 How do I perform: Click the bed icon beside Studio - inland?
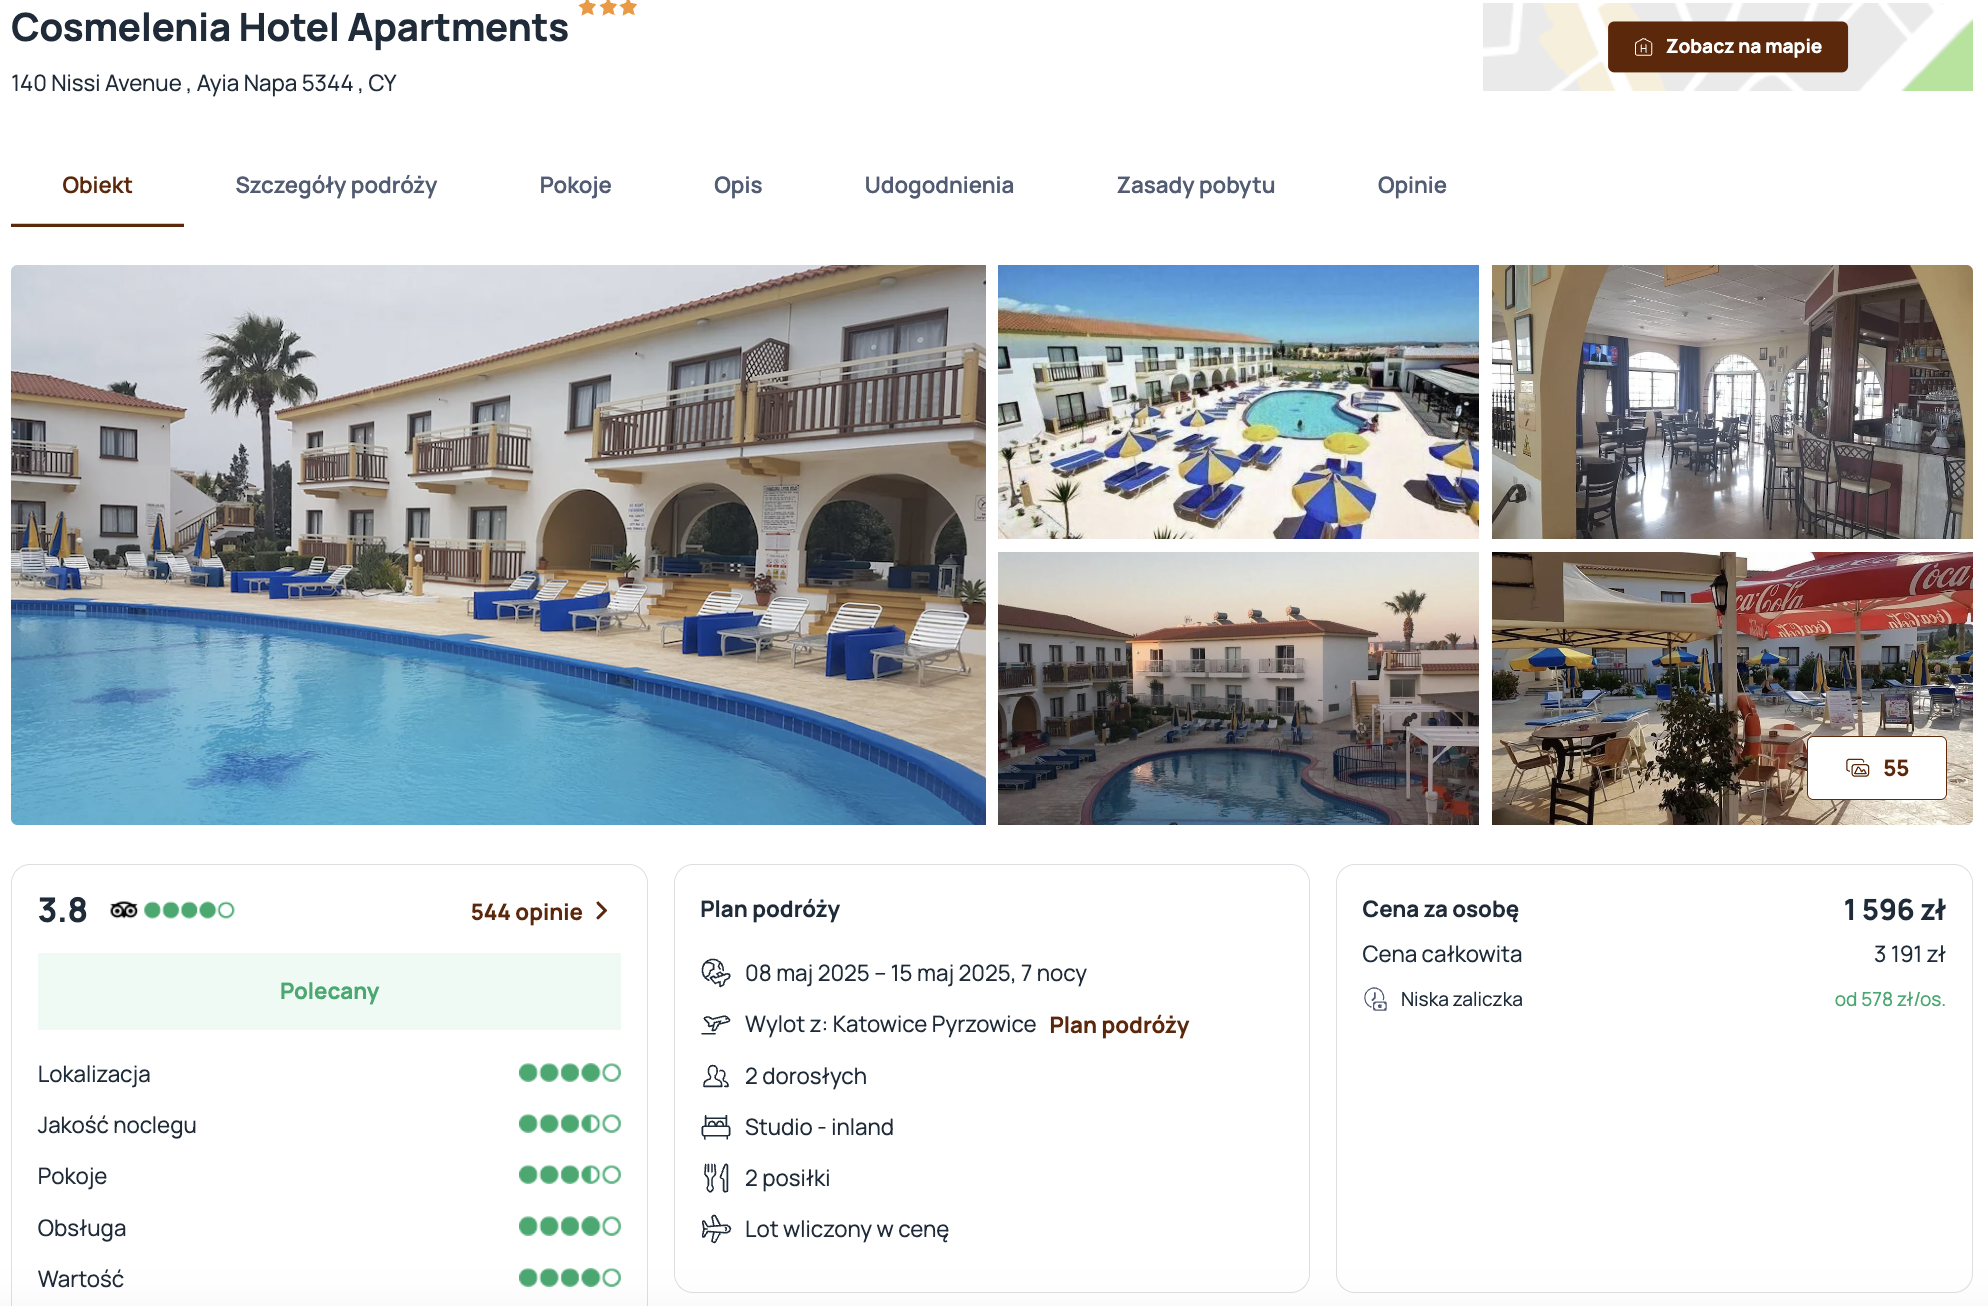715,1127
